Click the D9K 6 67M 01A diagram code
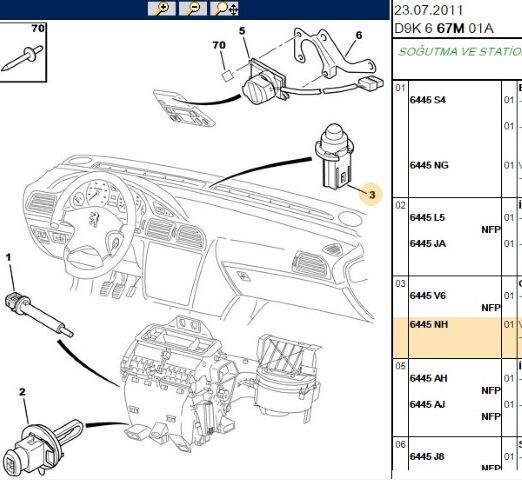Viewport: 522px width, 480px height. pyautogui.click(x=443, y=28)
